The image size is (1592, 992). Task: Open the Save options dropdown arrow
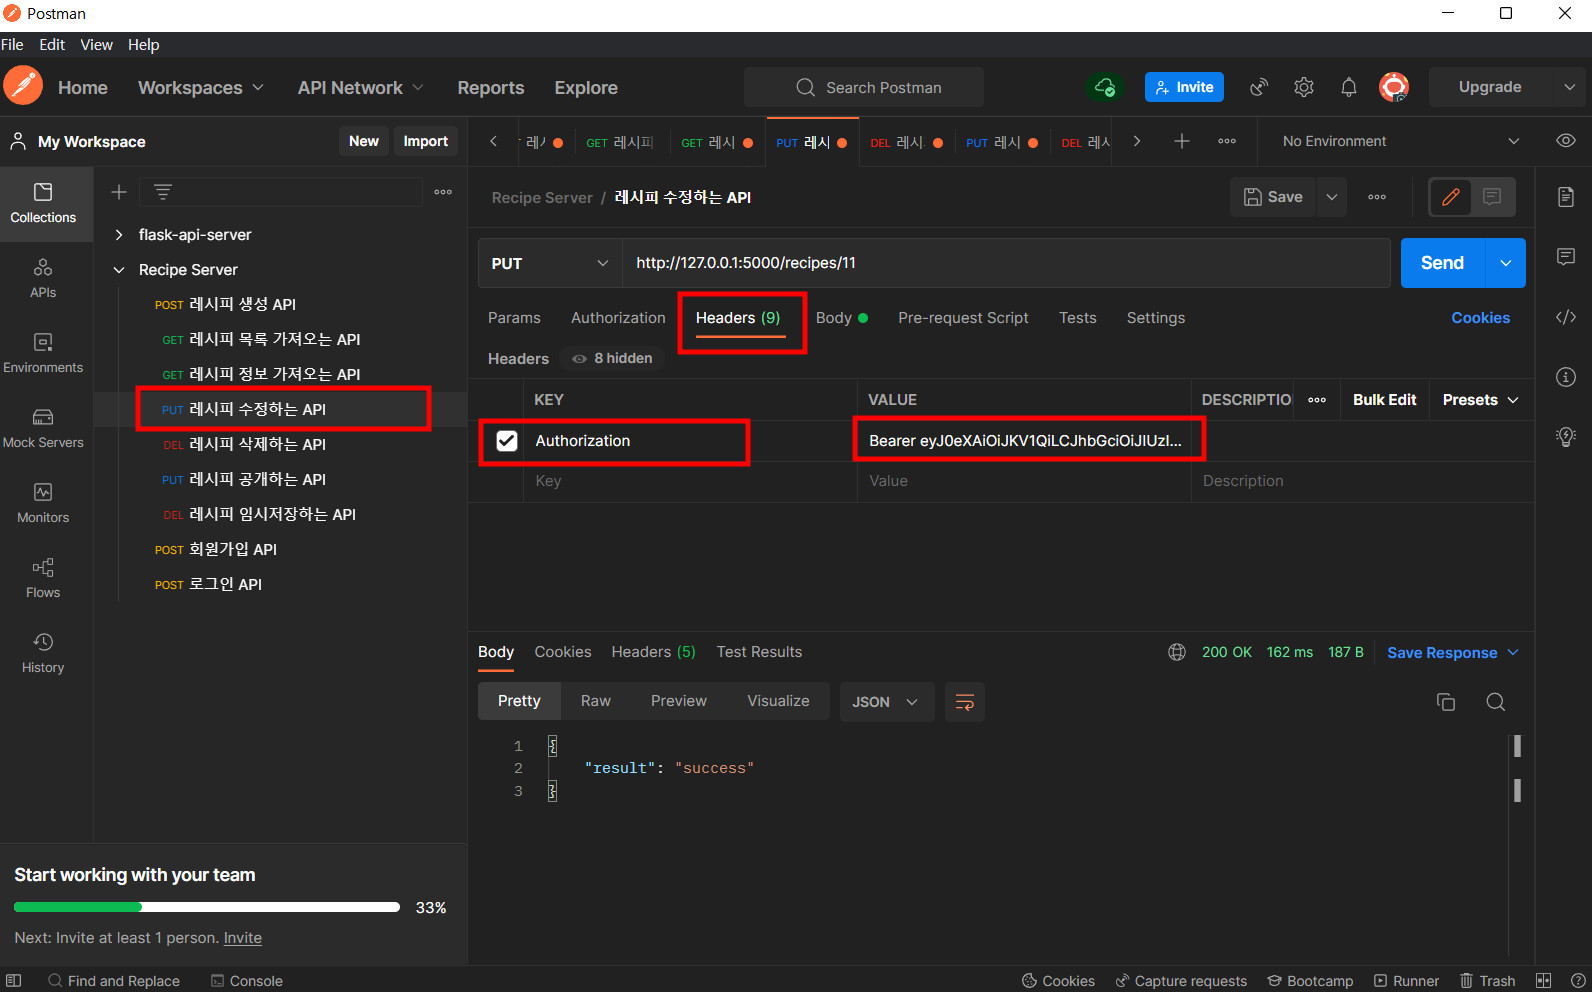tap(1332, 197)
